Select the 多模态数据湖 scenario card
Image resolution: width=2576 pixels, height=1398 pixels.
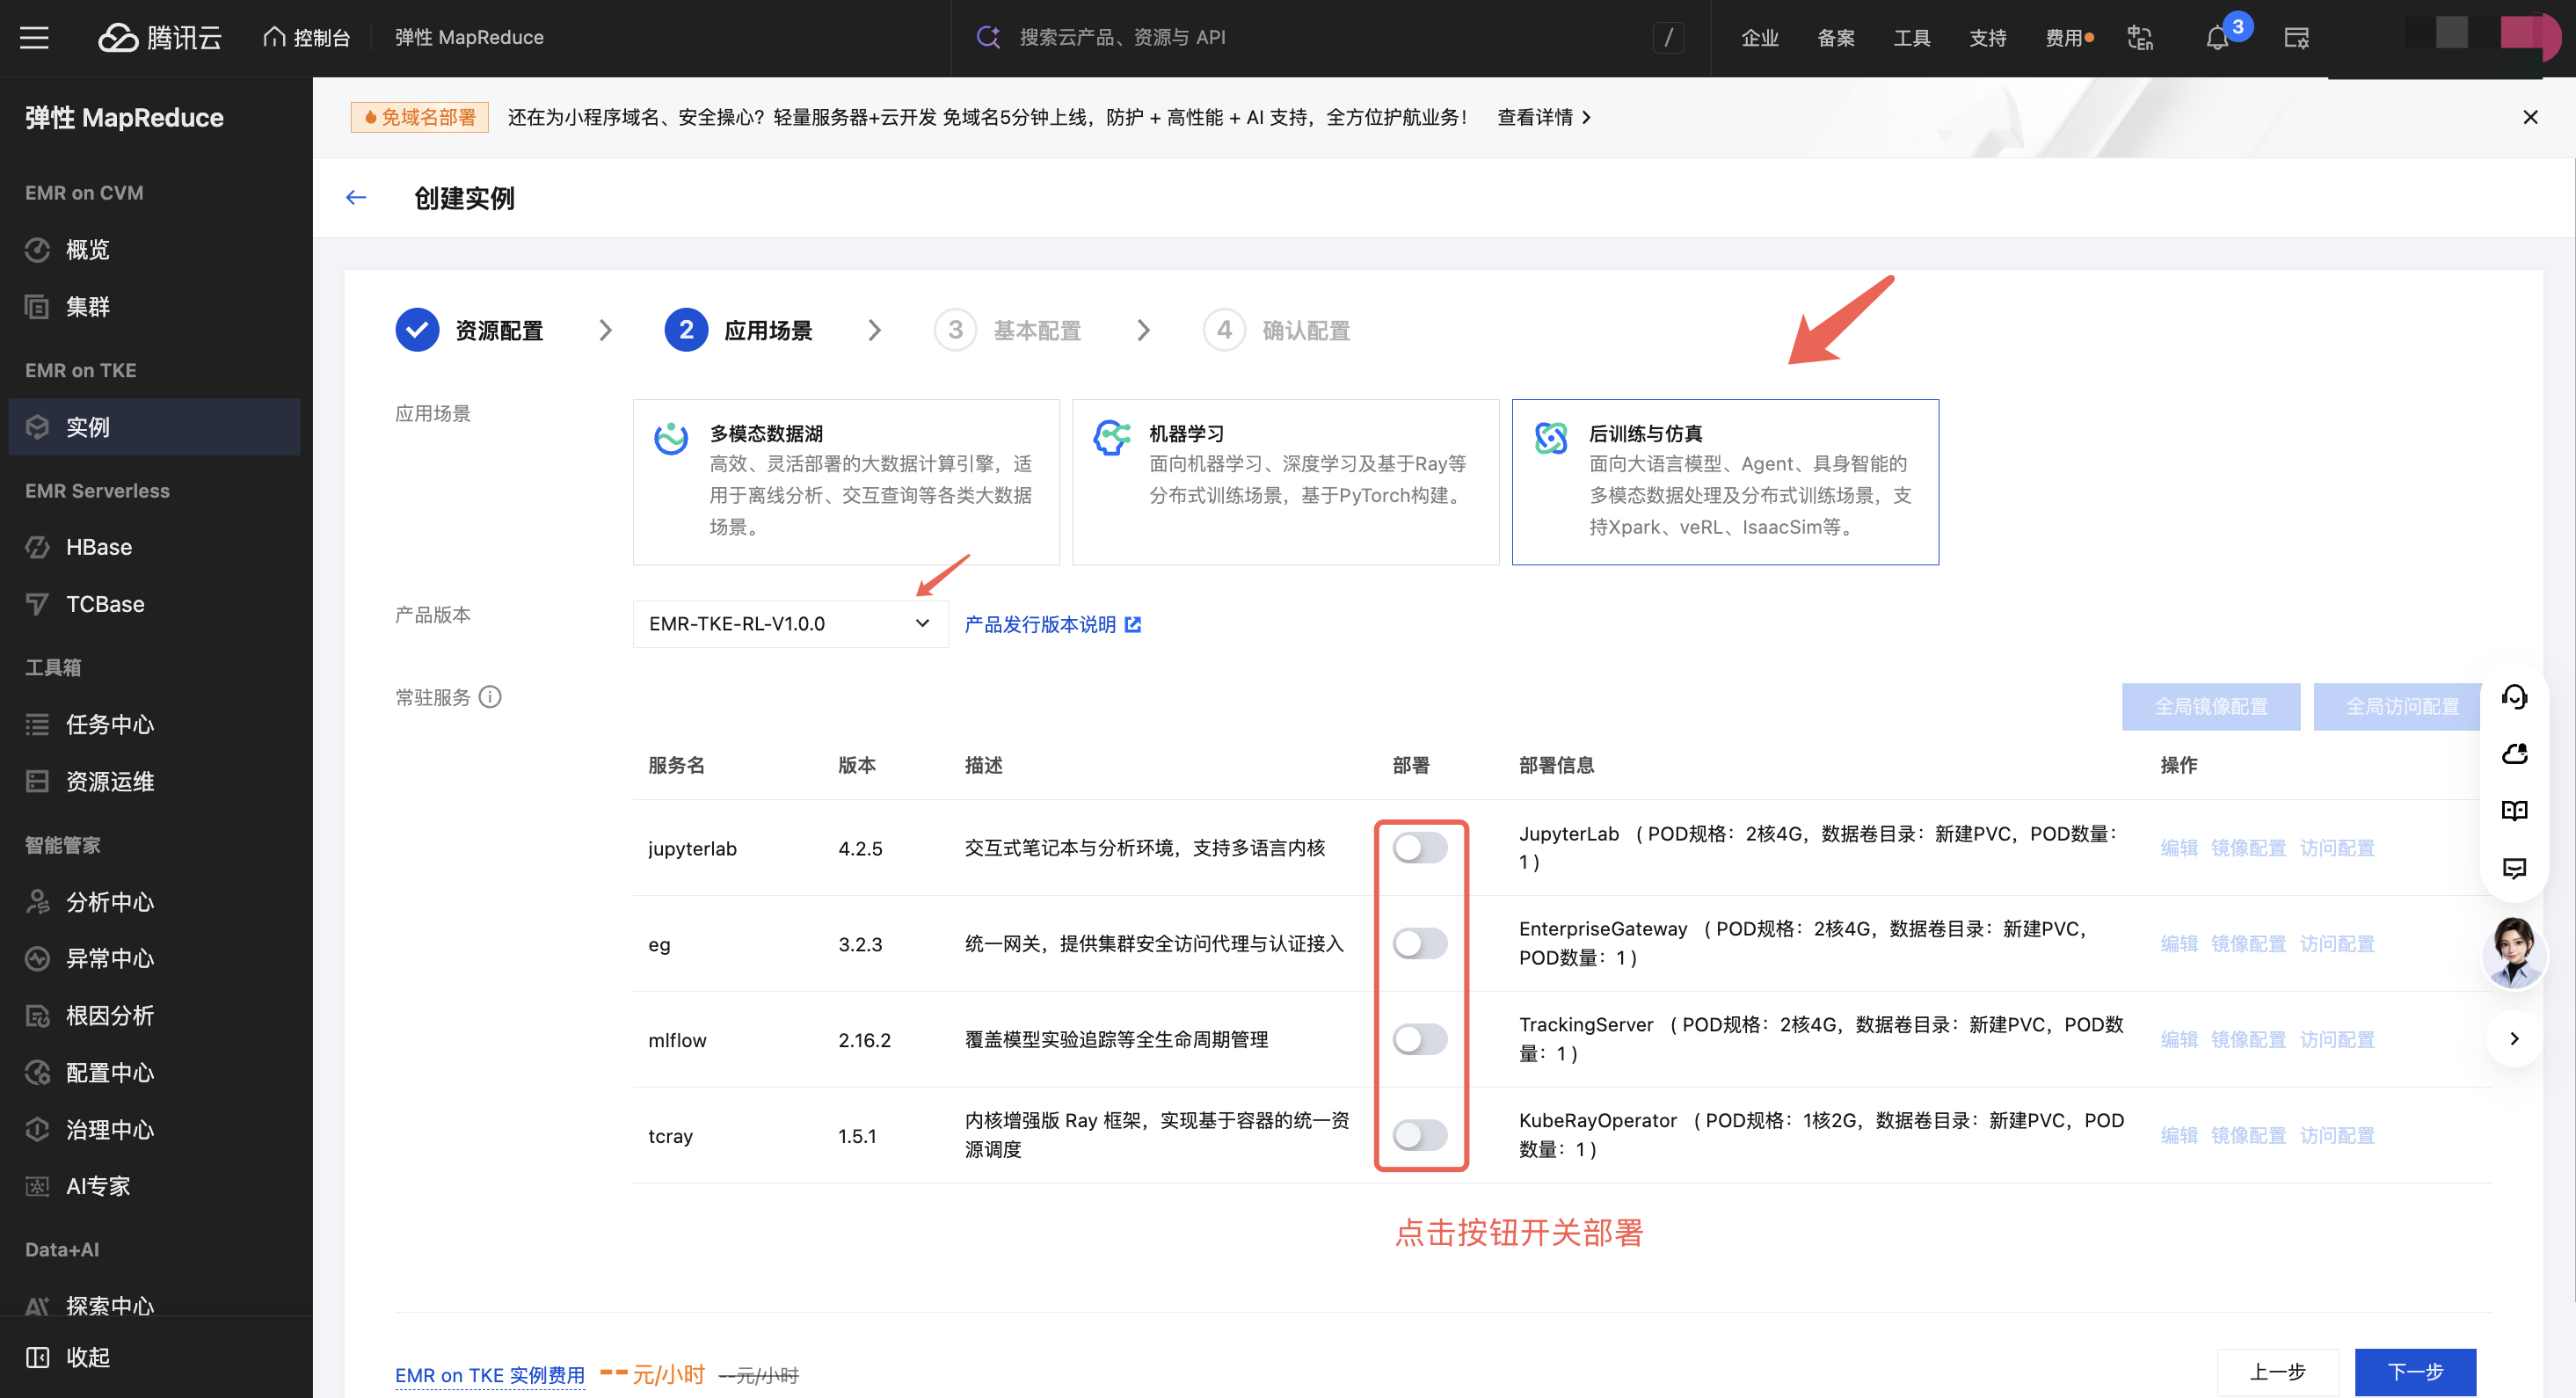click(846, 482)
